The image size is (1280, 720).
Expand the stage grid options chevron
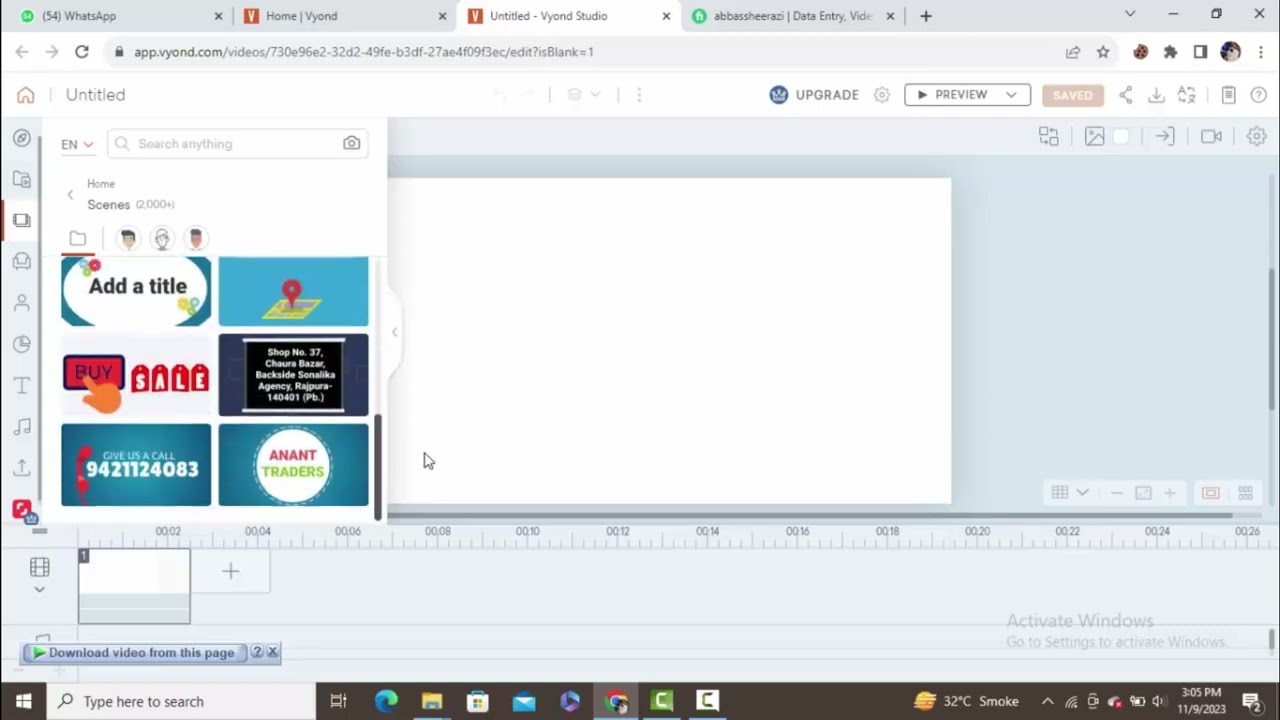pos(1083,493)
